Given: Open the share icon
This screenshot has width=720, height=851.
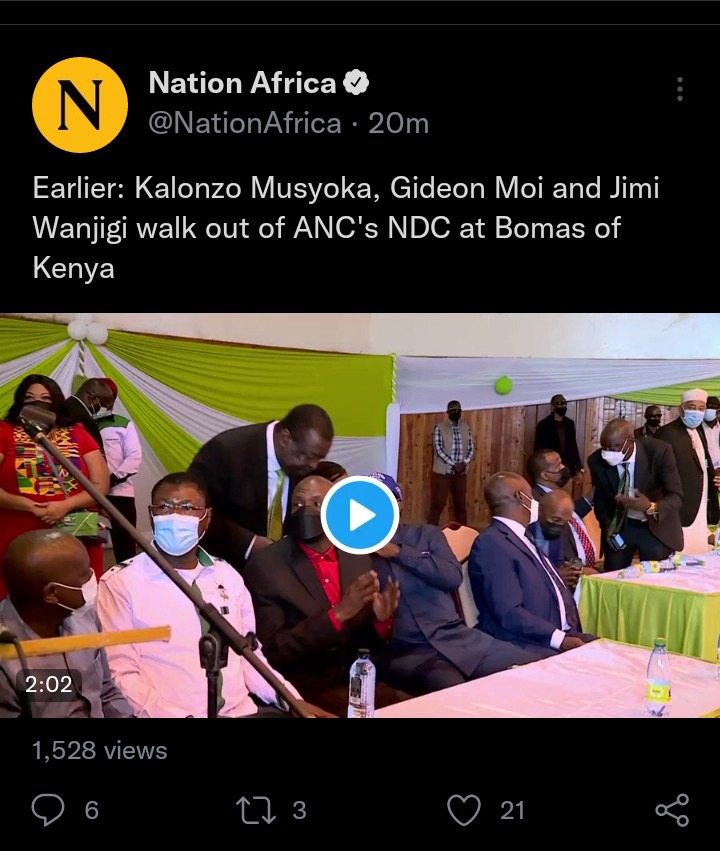Looking at the screenshot, I should [672, 810].
